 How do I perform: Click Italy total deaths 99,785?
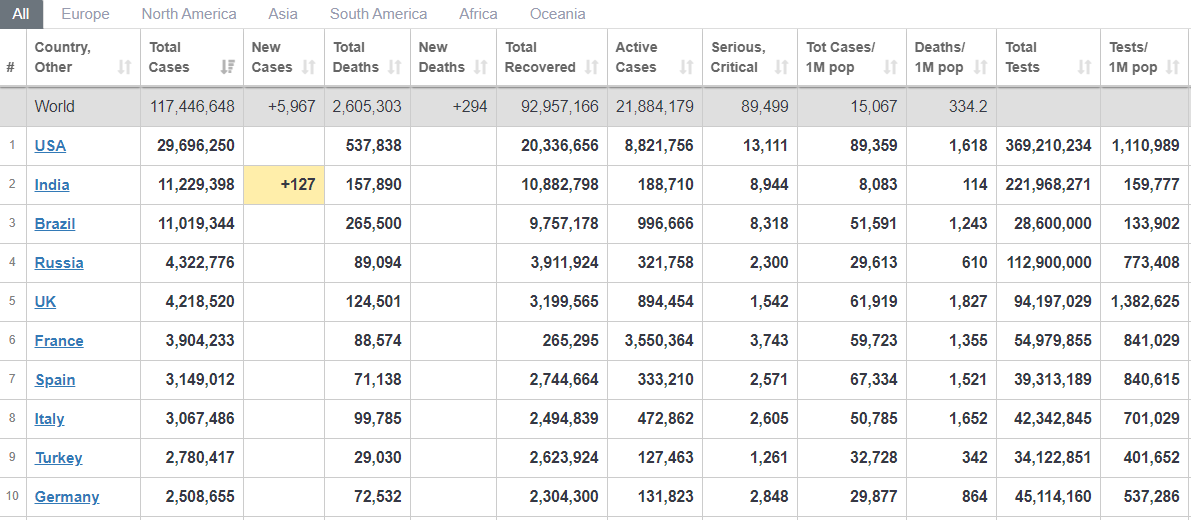(x=376, y=419)
